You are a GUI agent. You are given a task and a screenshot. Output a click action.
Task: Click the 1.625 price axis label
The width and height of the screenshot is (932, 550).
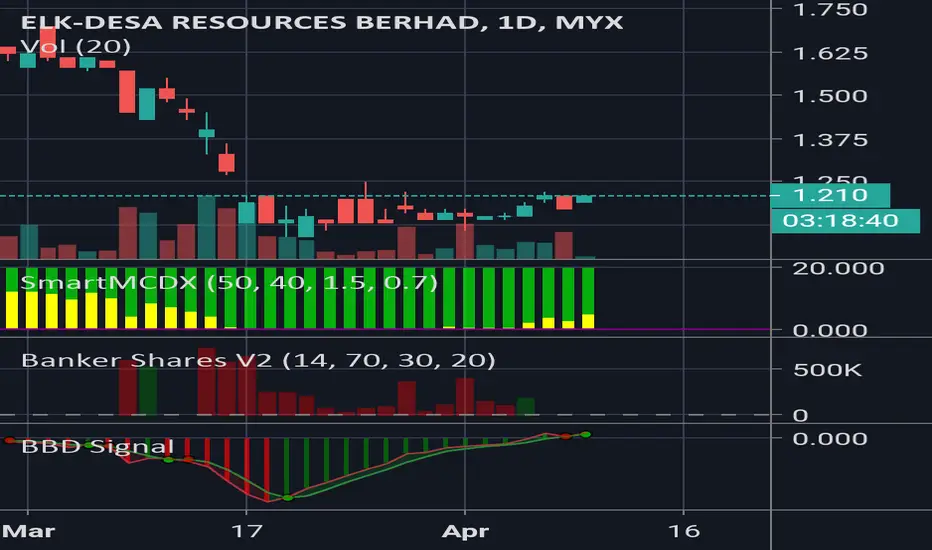point(830,54)
